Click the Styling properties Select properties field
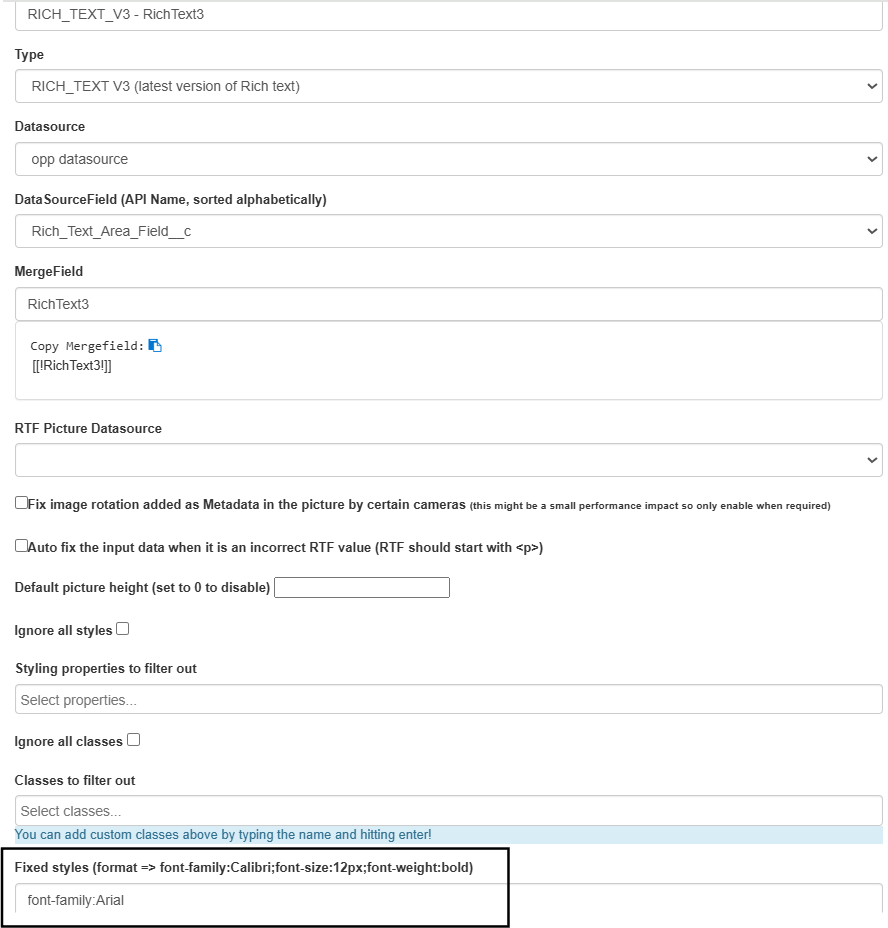The width and height of the screenshot is (888, 928). click(449, 700)
